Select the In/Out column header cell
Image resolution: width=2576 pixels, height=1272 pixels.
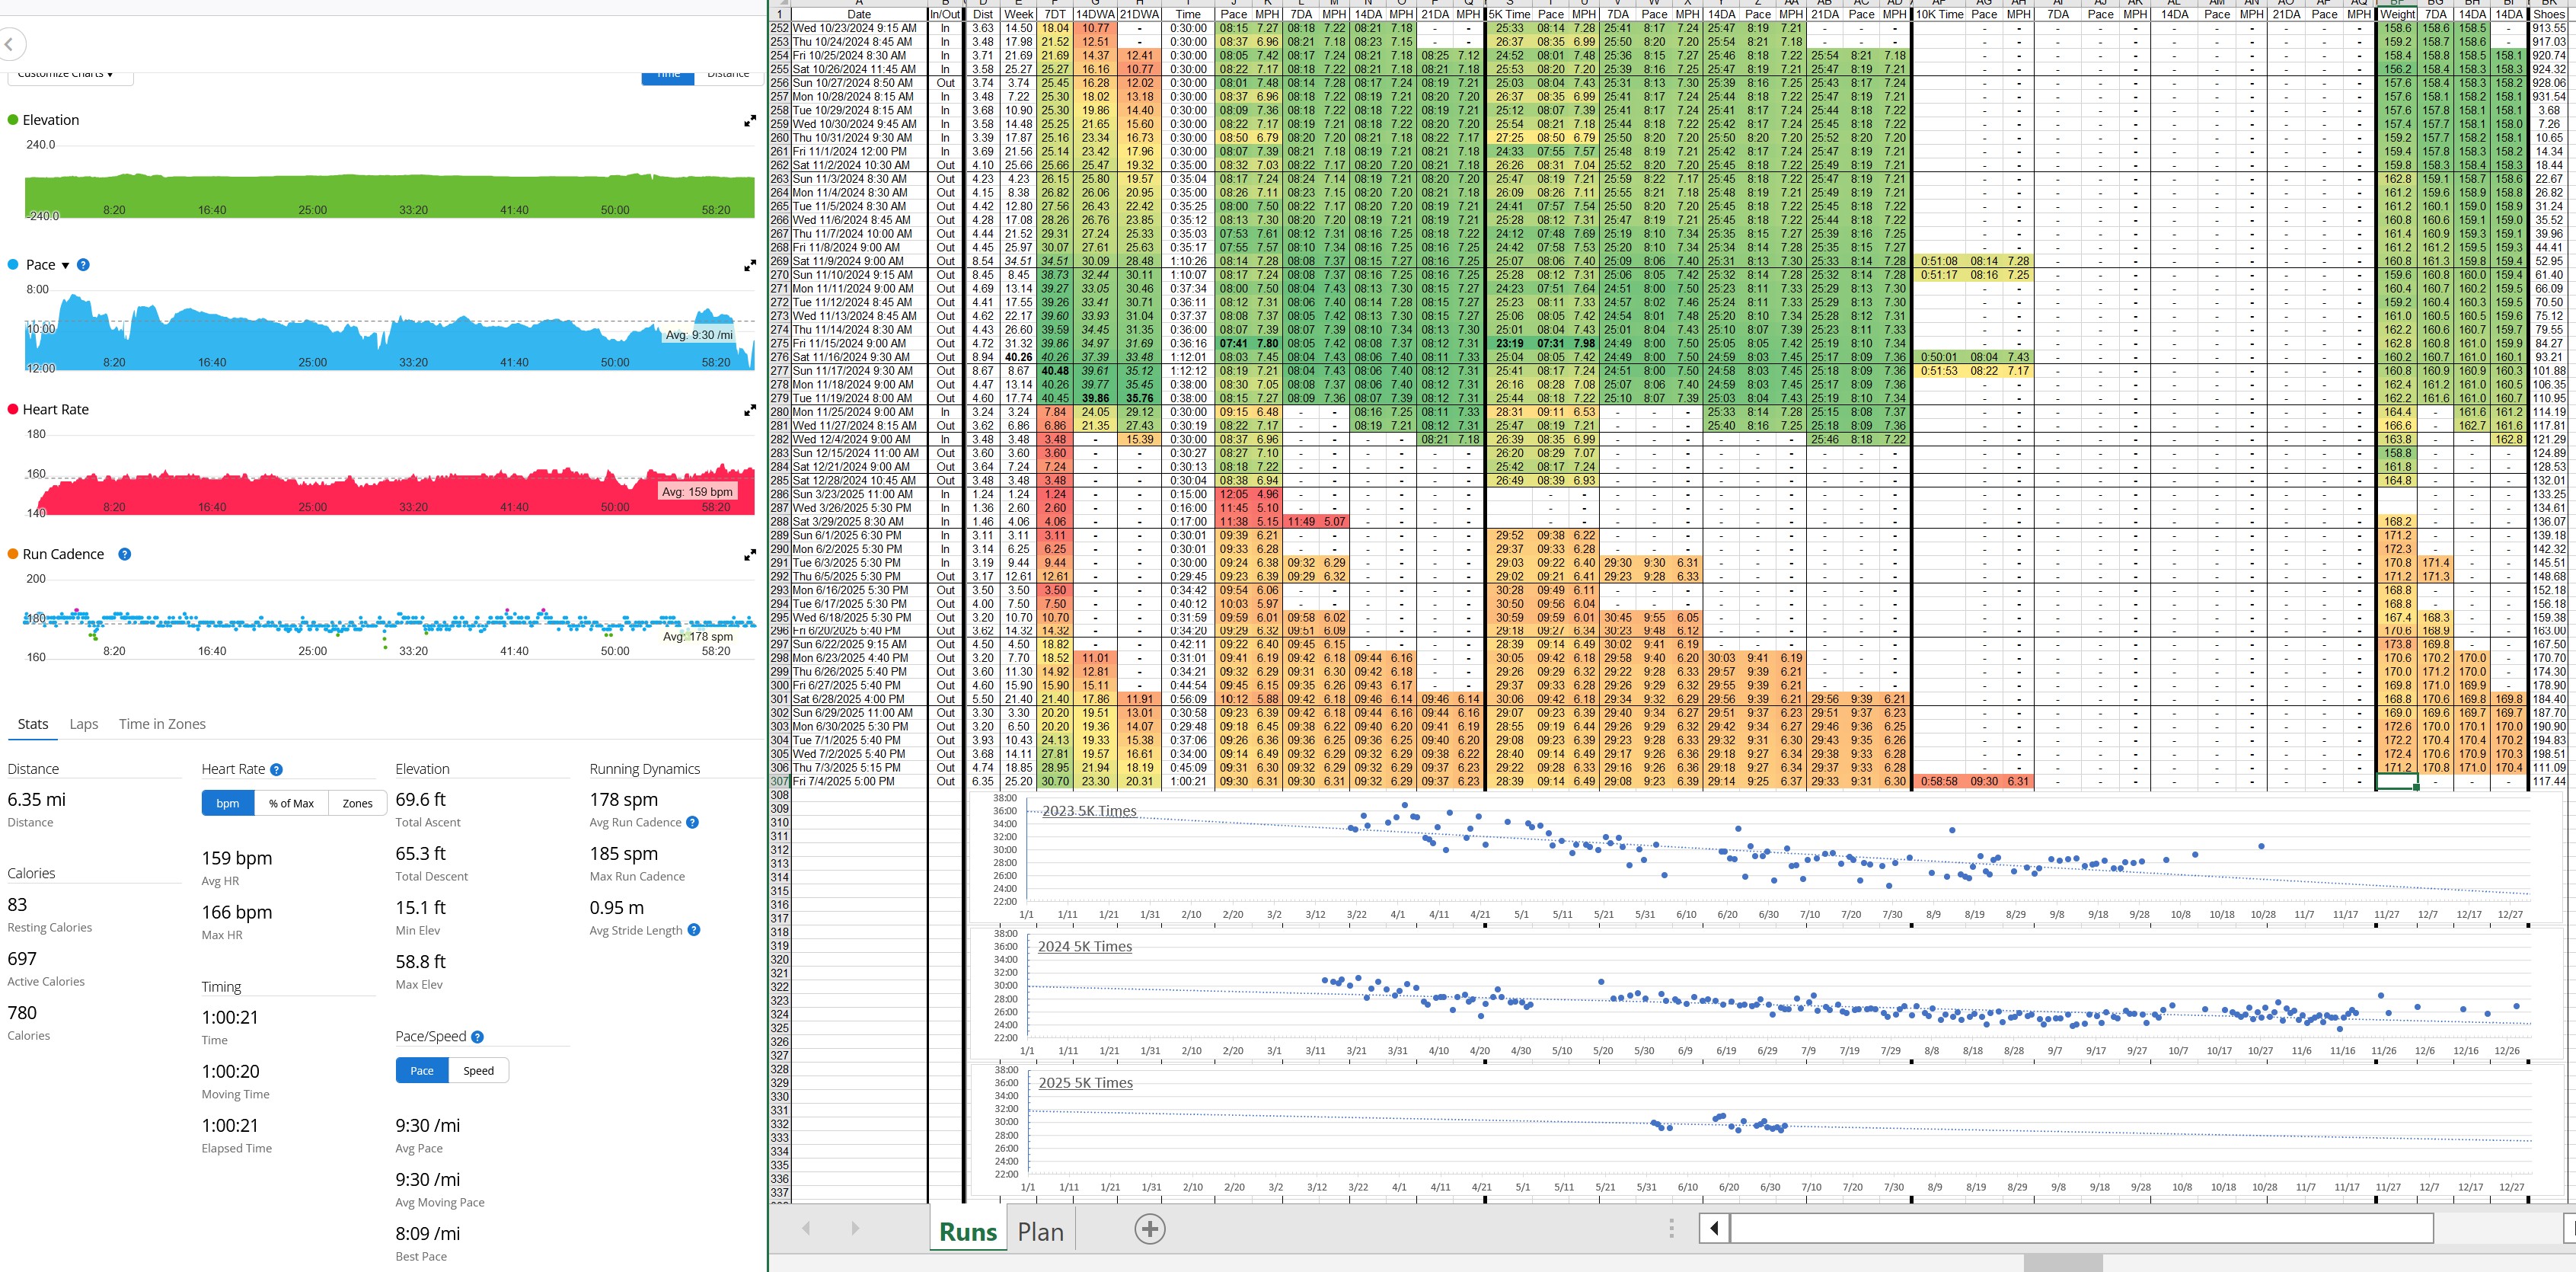945,14
